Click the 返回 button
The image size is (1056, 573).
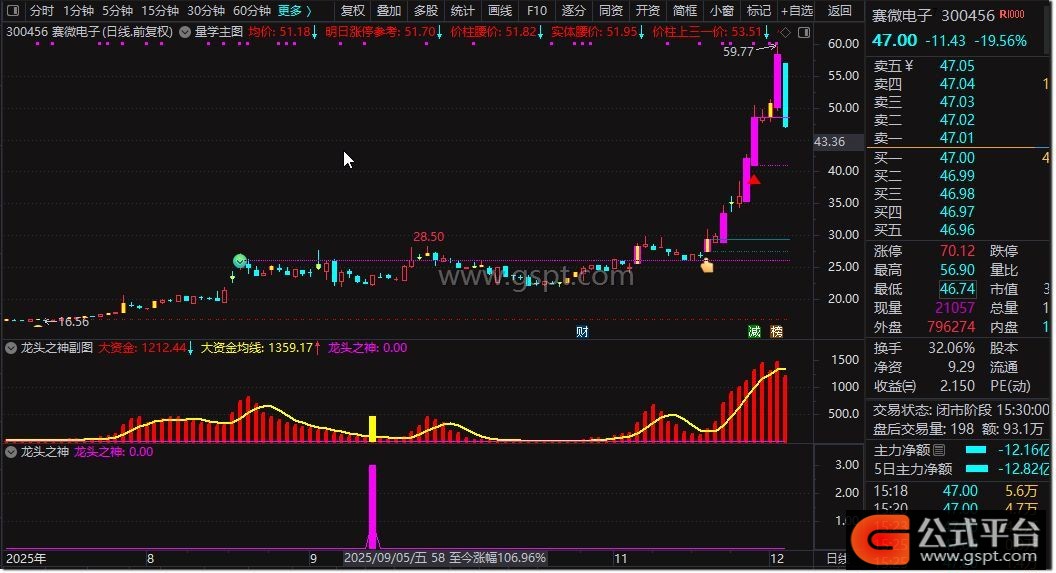[x=841, y=11]
